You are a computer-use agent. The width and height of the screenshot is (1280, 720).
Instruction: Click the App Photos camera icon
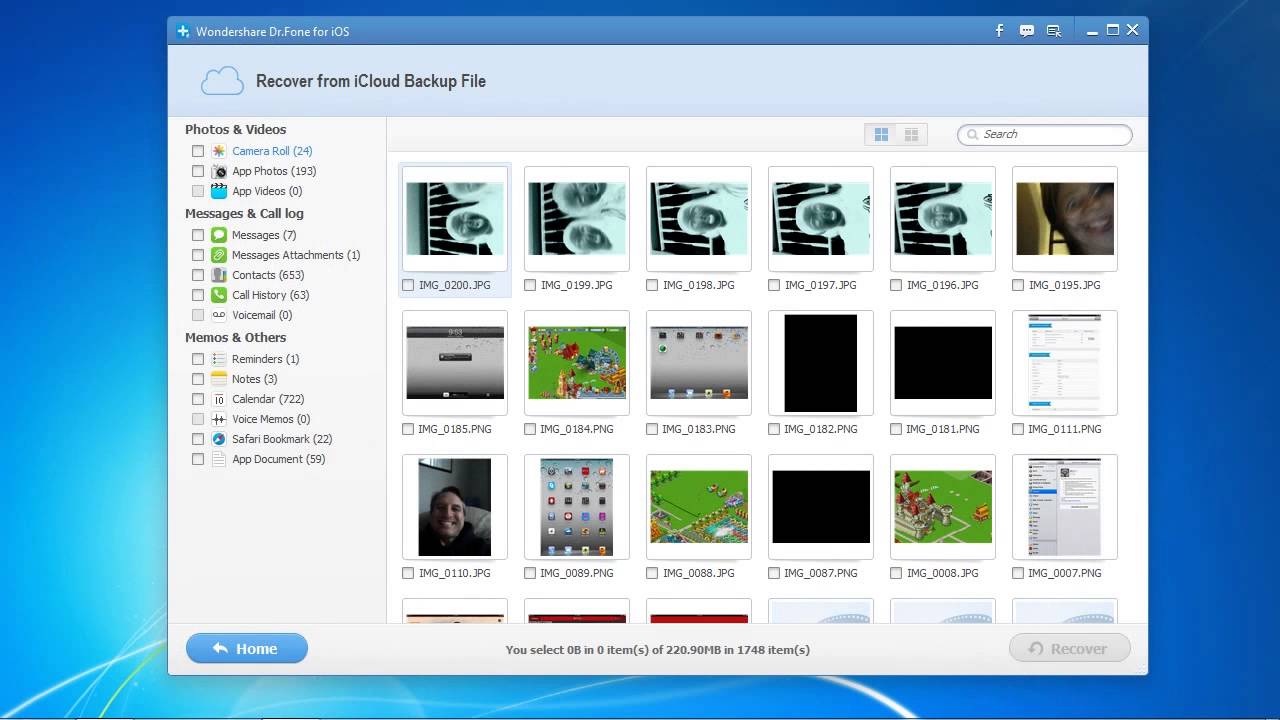pyautogui.click(x=219, y=171)
